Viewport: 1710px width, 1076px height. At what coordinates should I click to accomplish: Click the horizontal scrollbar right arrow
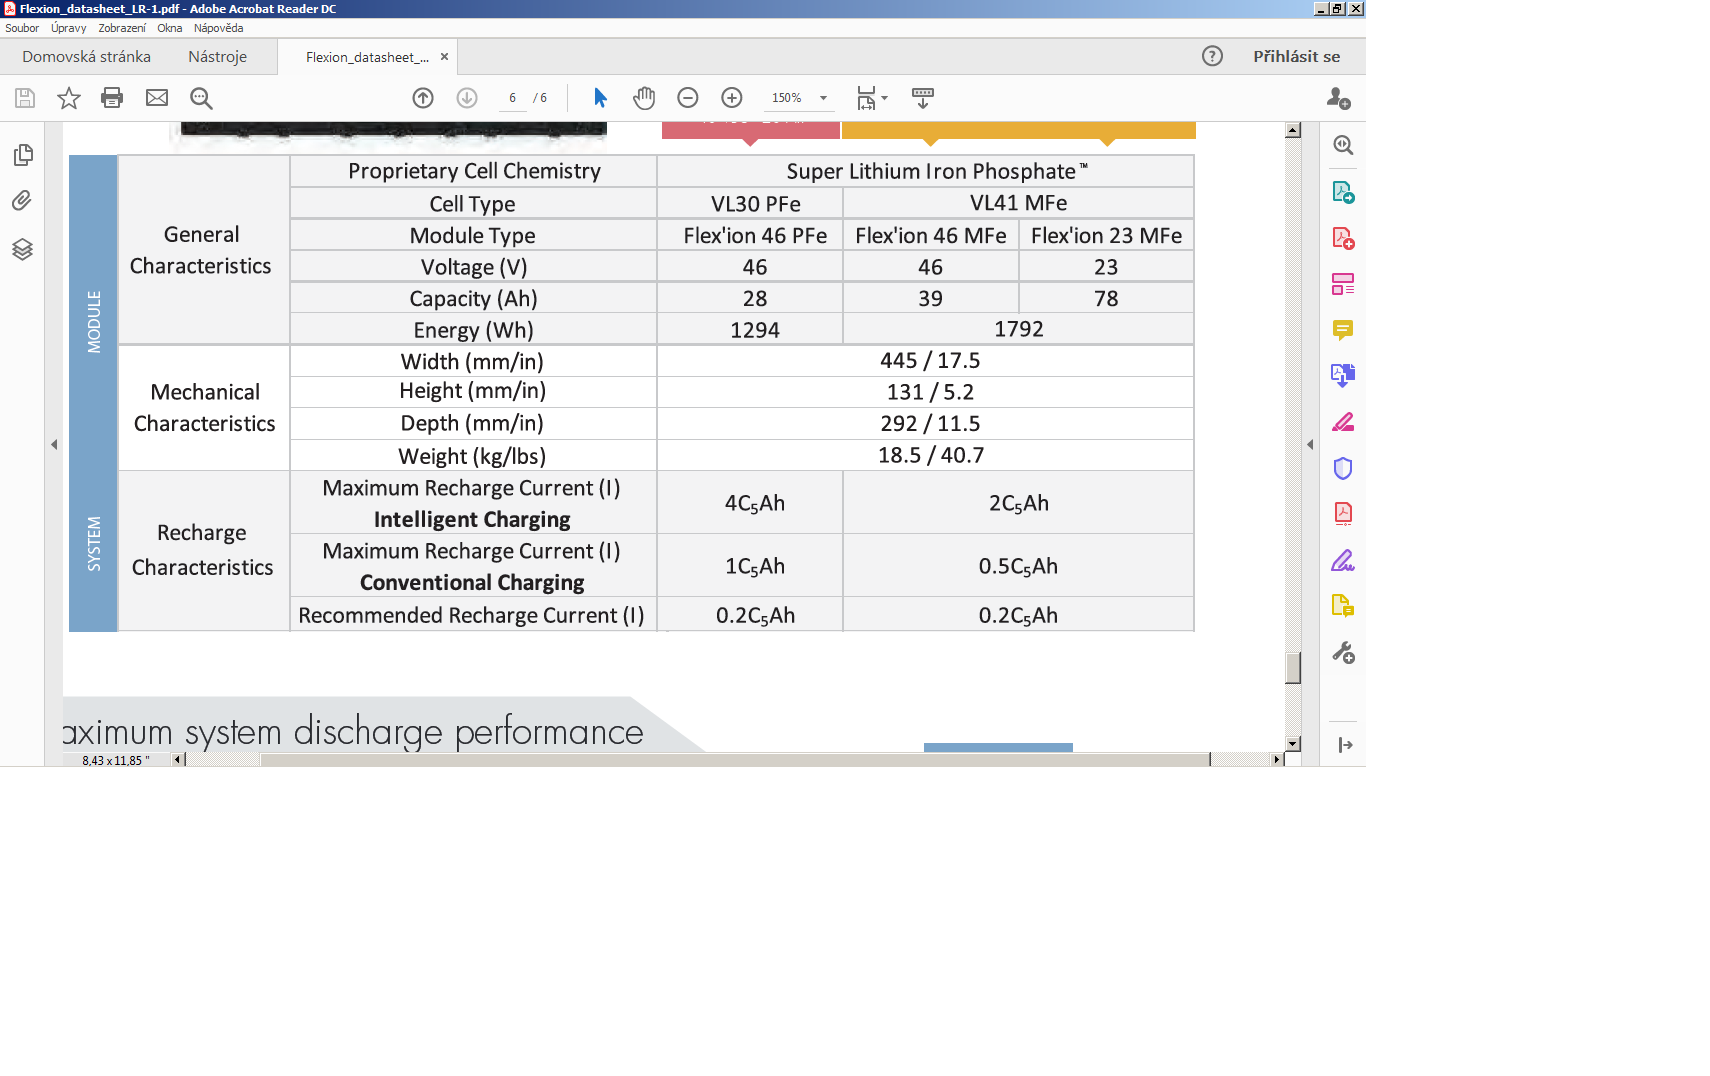[x=1277, y=759]
